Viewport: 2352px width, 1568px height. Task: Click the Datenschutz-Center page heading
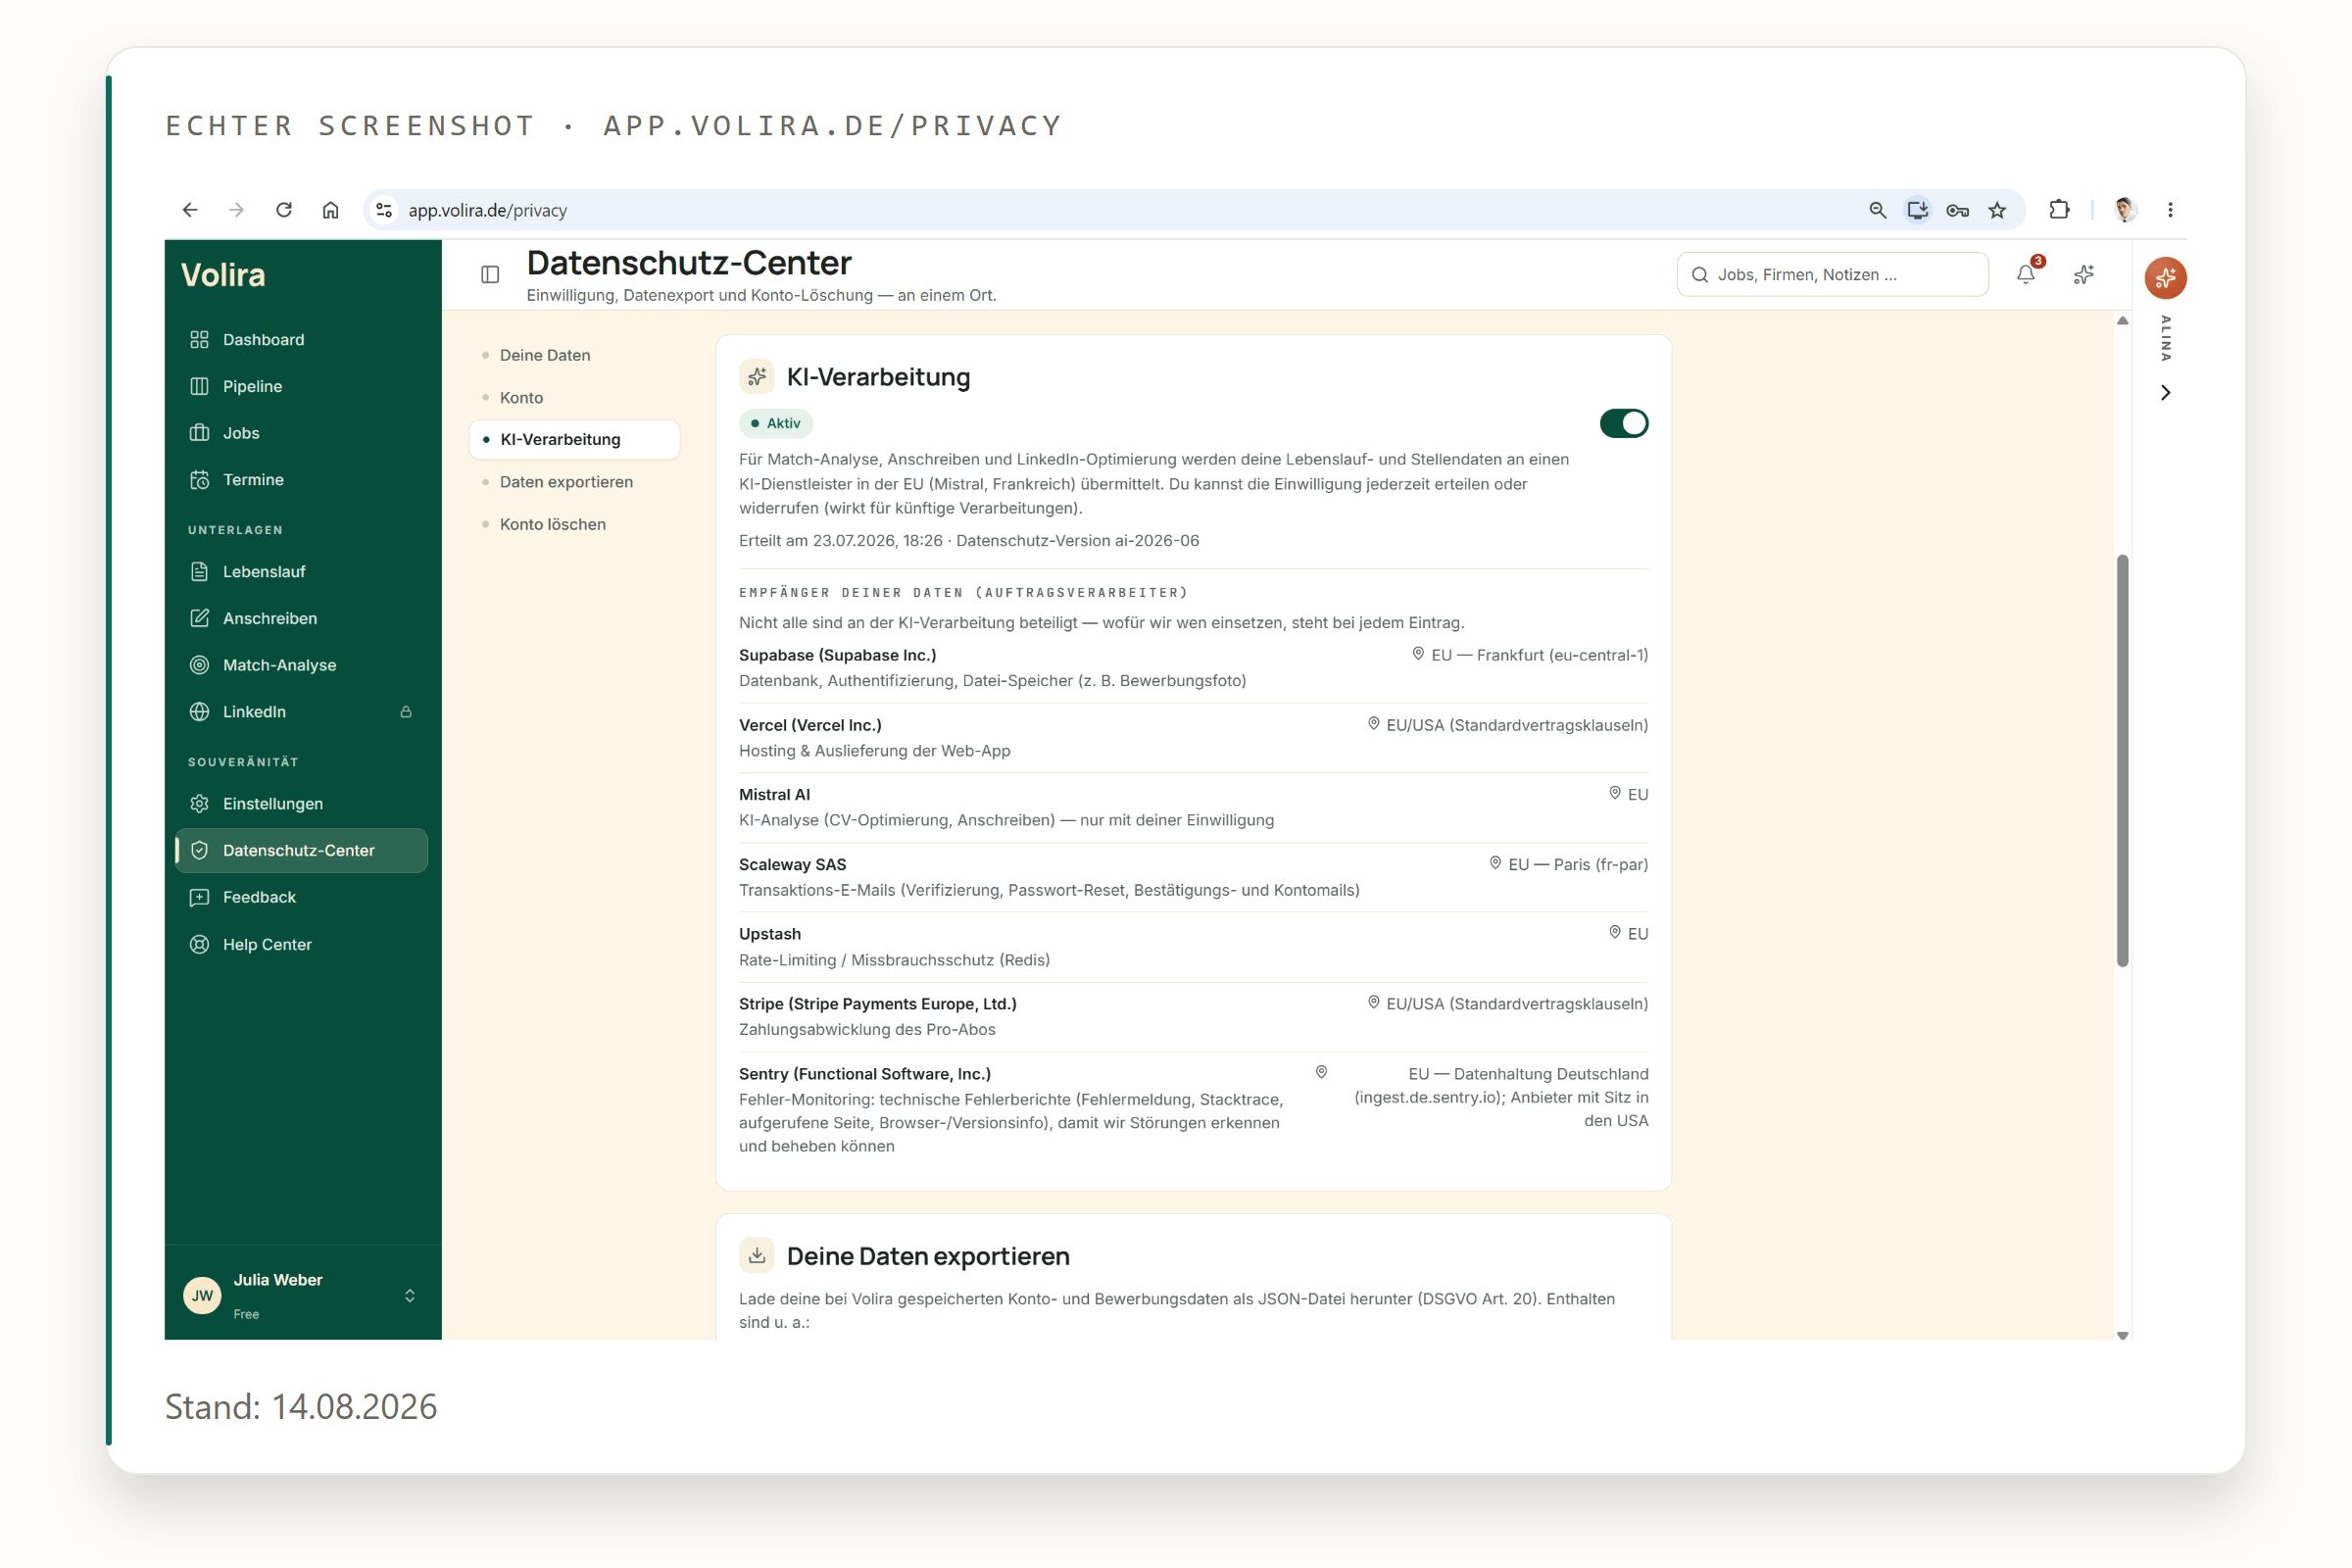(689, 263)
